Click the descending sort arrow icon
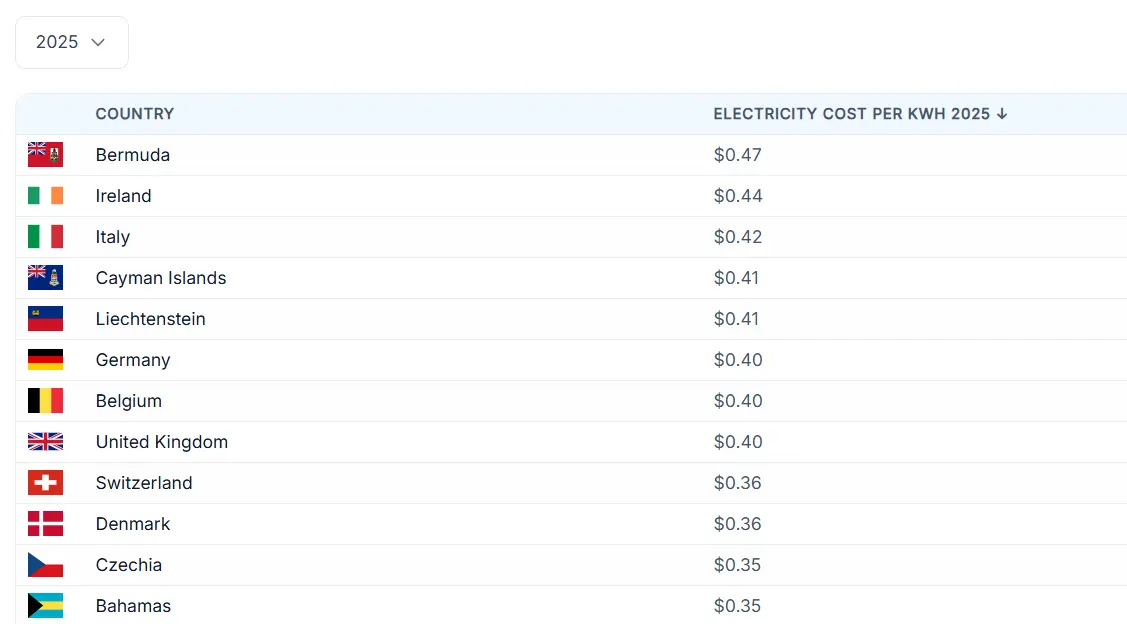 pos(1002,114)
